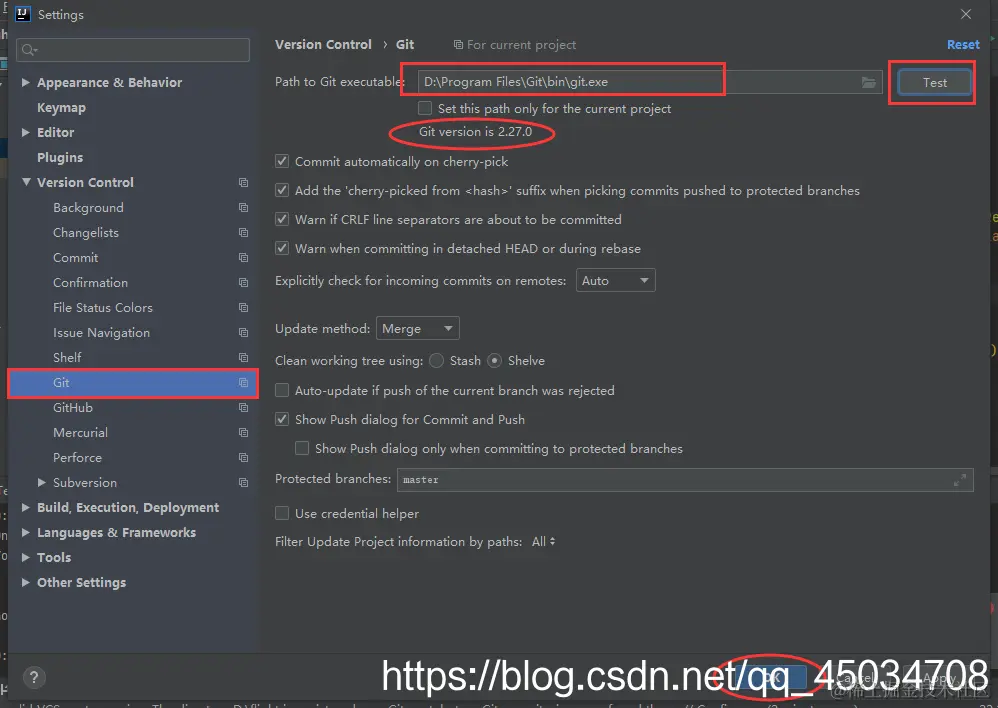Click the Path to Git executable field

pyautogui.click(x=650, y=82)
